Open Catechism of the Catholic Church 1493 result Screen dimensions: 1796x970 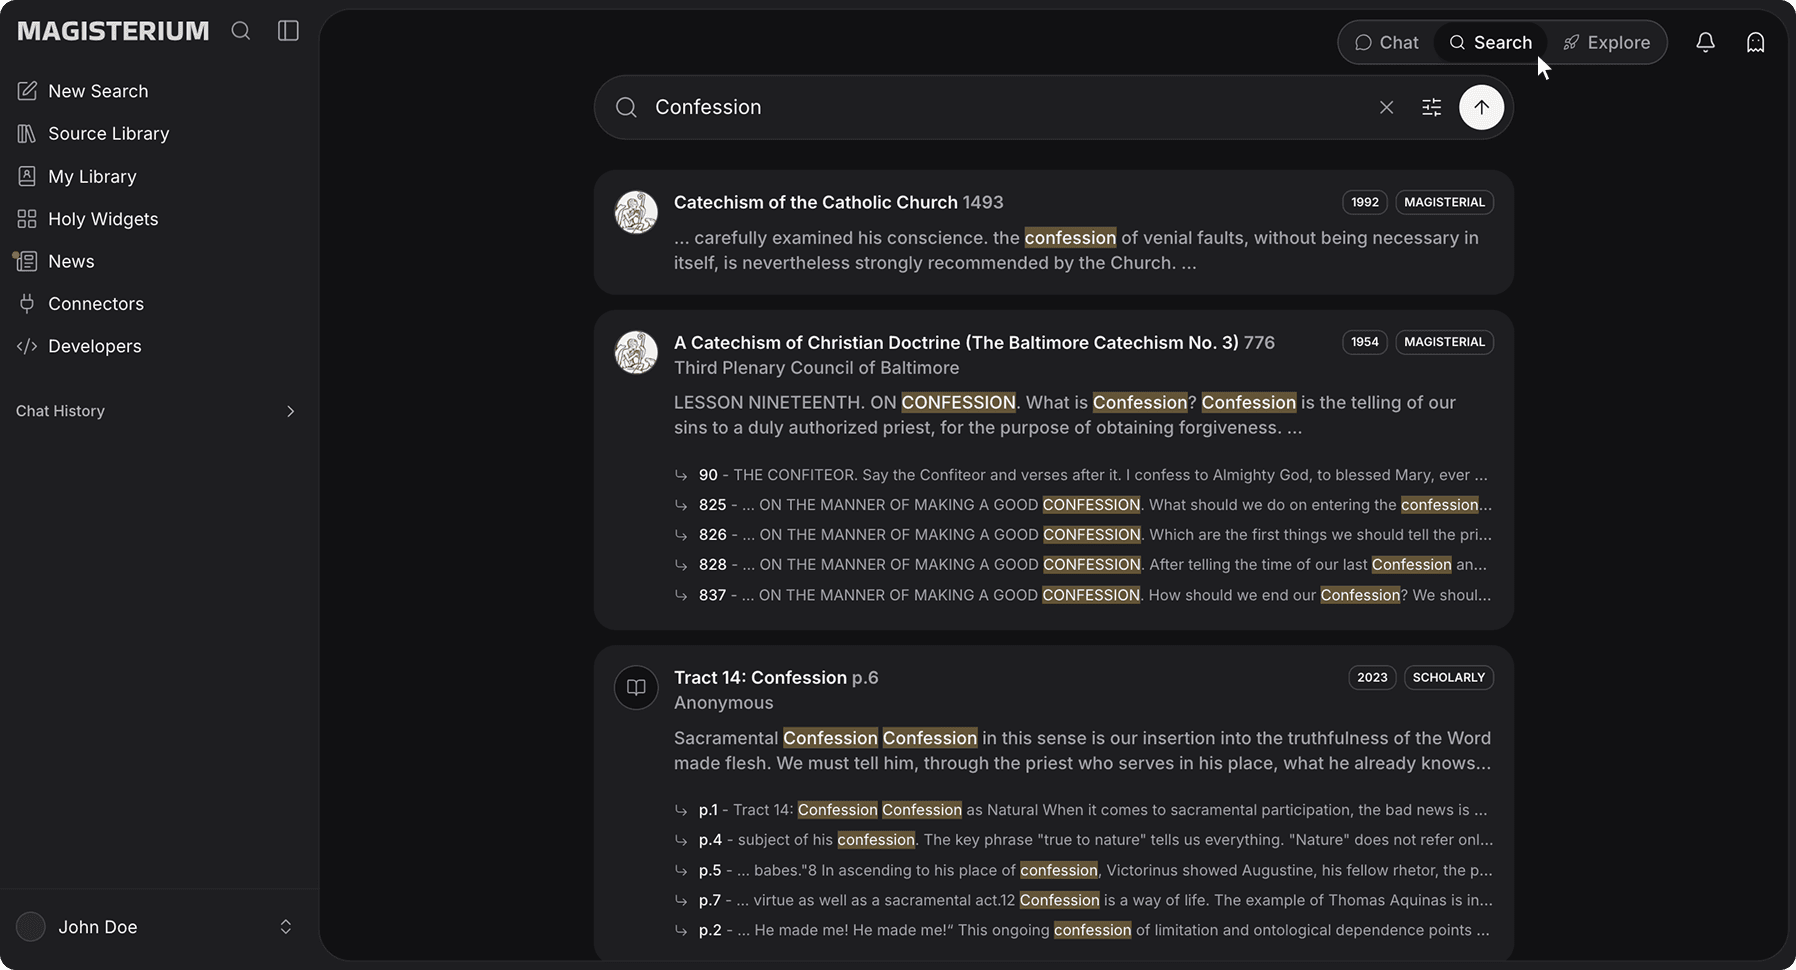(x=838, y=202)
